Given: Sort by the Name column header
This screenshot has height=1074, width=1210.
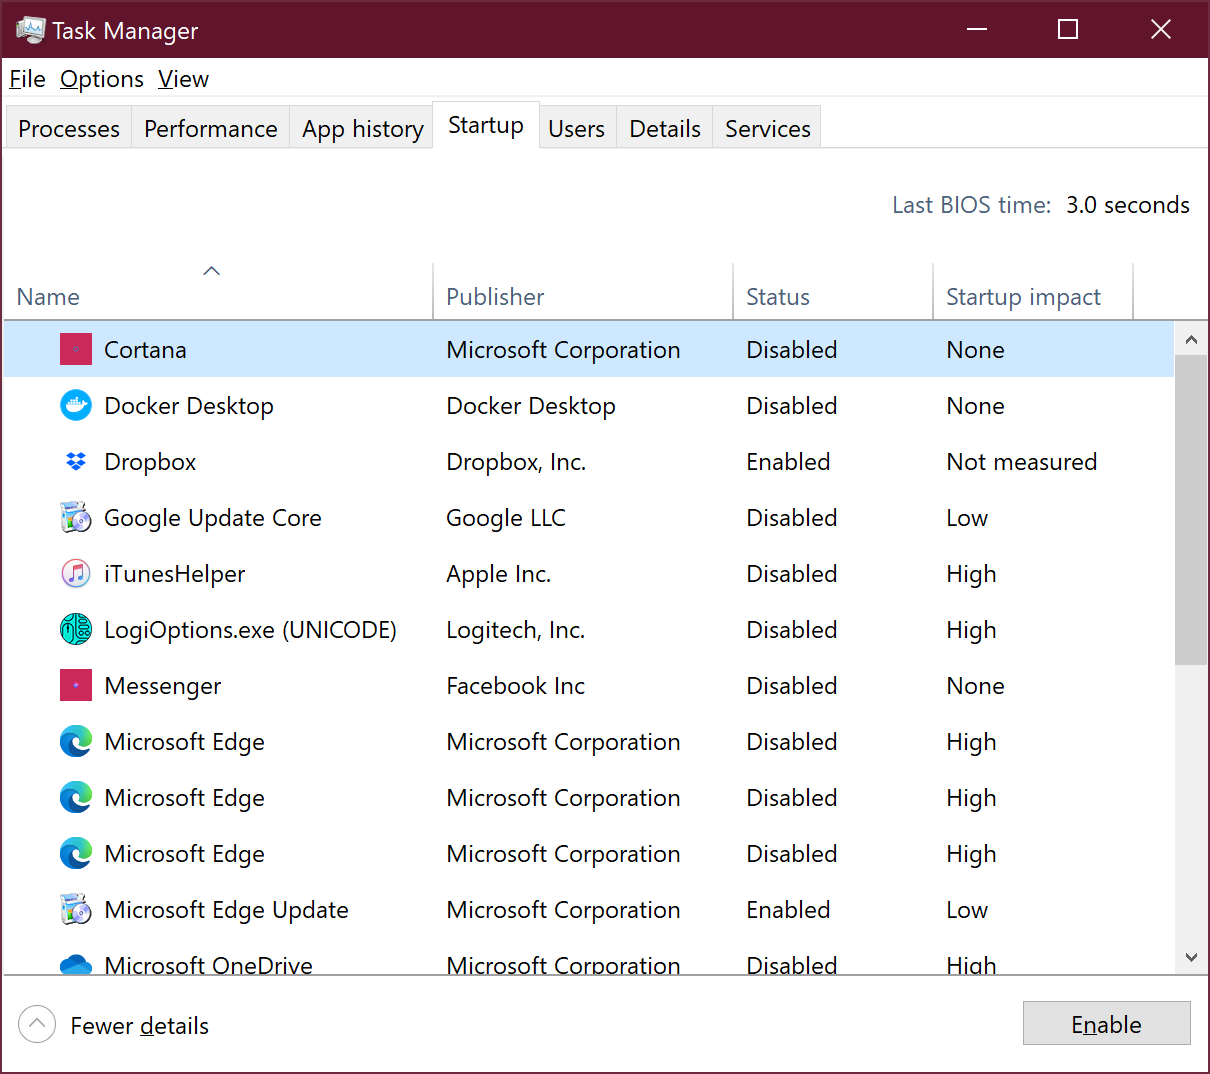Looking at the screenshot, I should point(218,291).
